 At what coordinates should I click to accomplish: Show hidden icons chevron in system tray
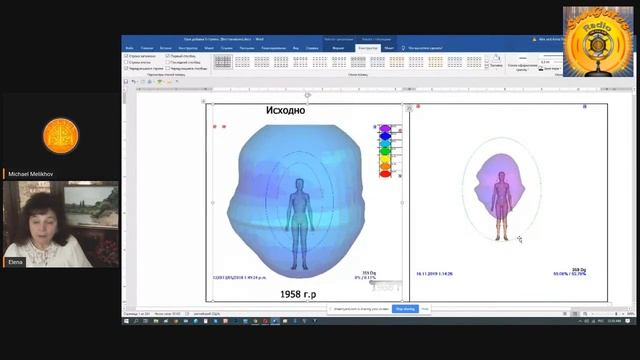pos(580,321)
